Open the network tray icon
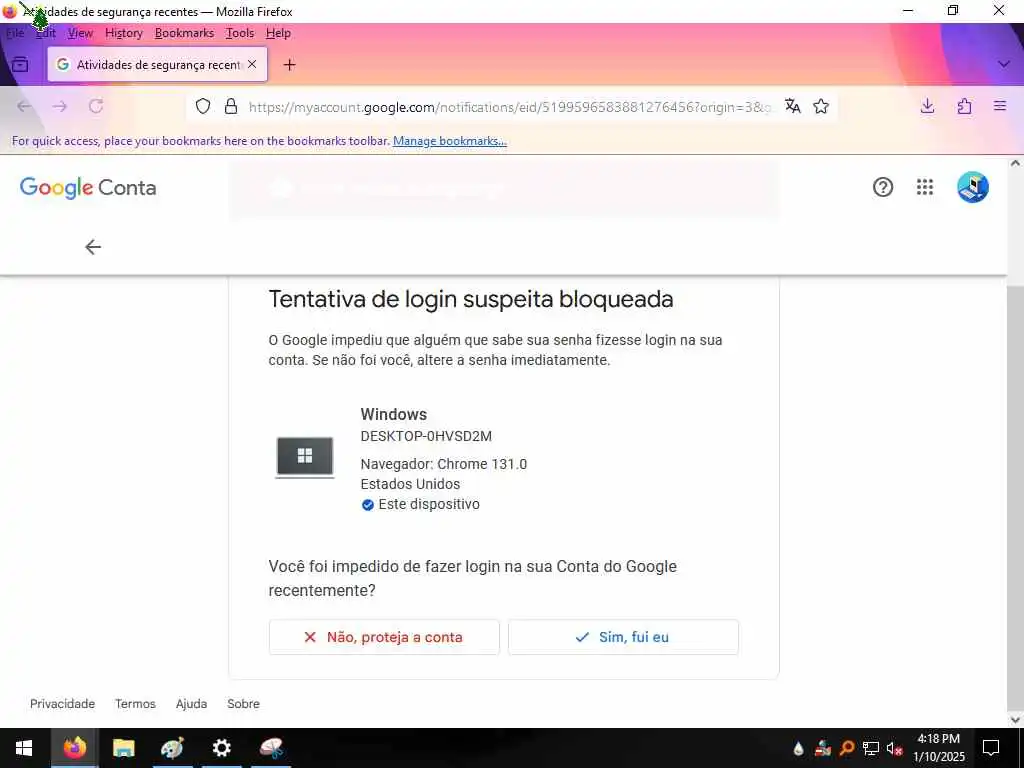The image size is (1024, 768). click(871, 748)
